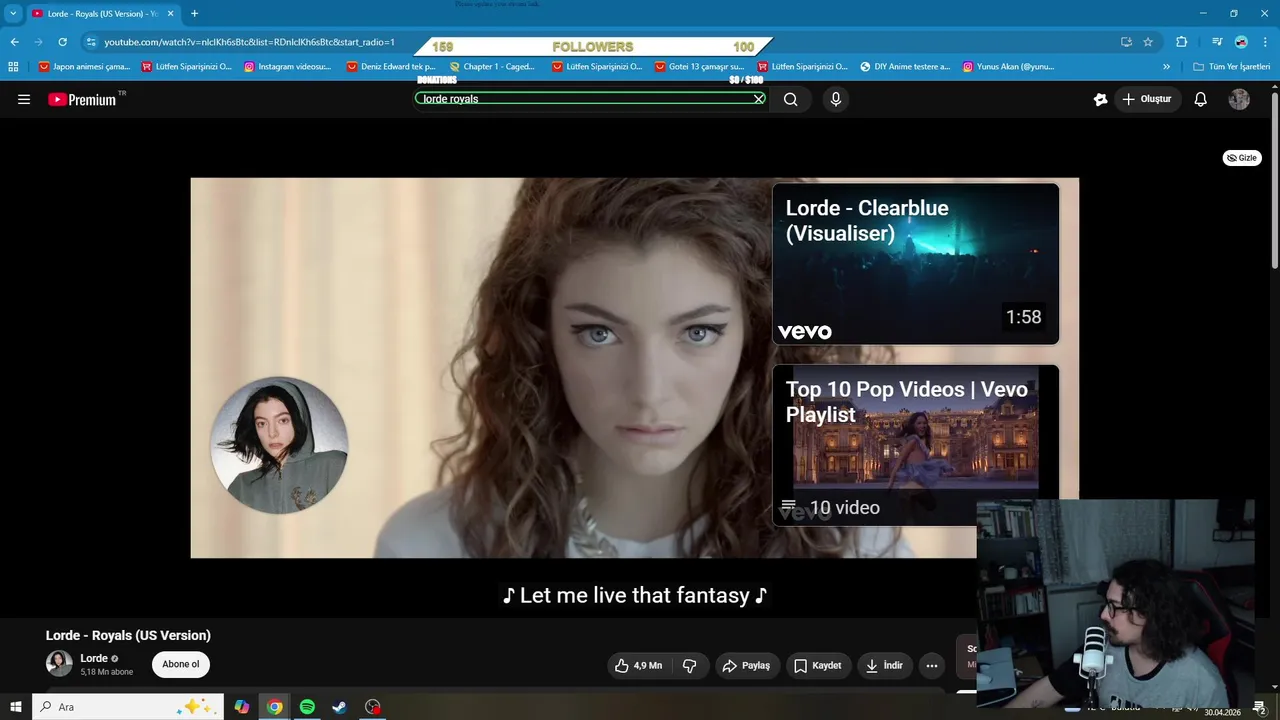This screenshot has width=1280, height=720.
Task: Open the three-dot more actions menu
Action: (x=932, y=665)
